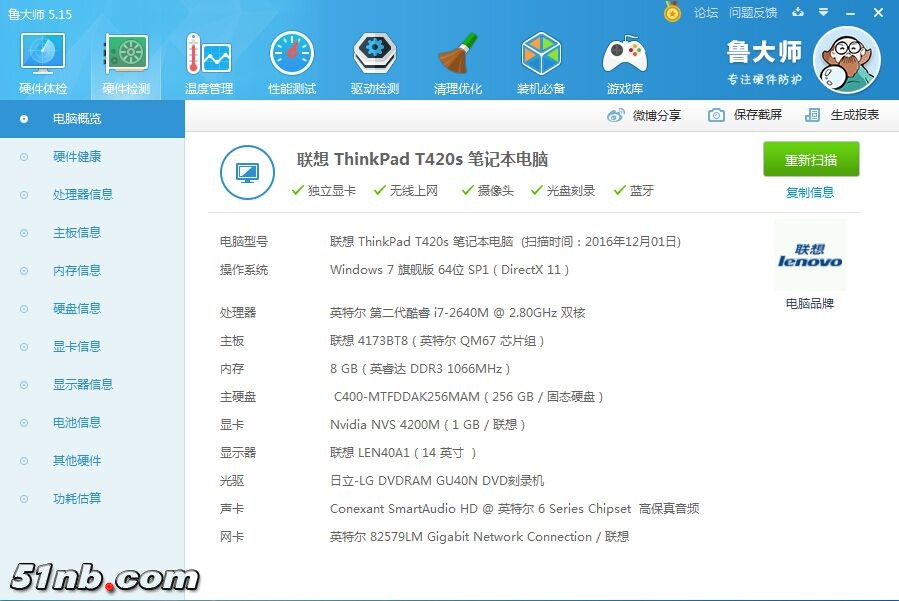The image size is (899, 601).
Task: Browse the 装机必备 essential software center
Action: tap(541, 60)
